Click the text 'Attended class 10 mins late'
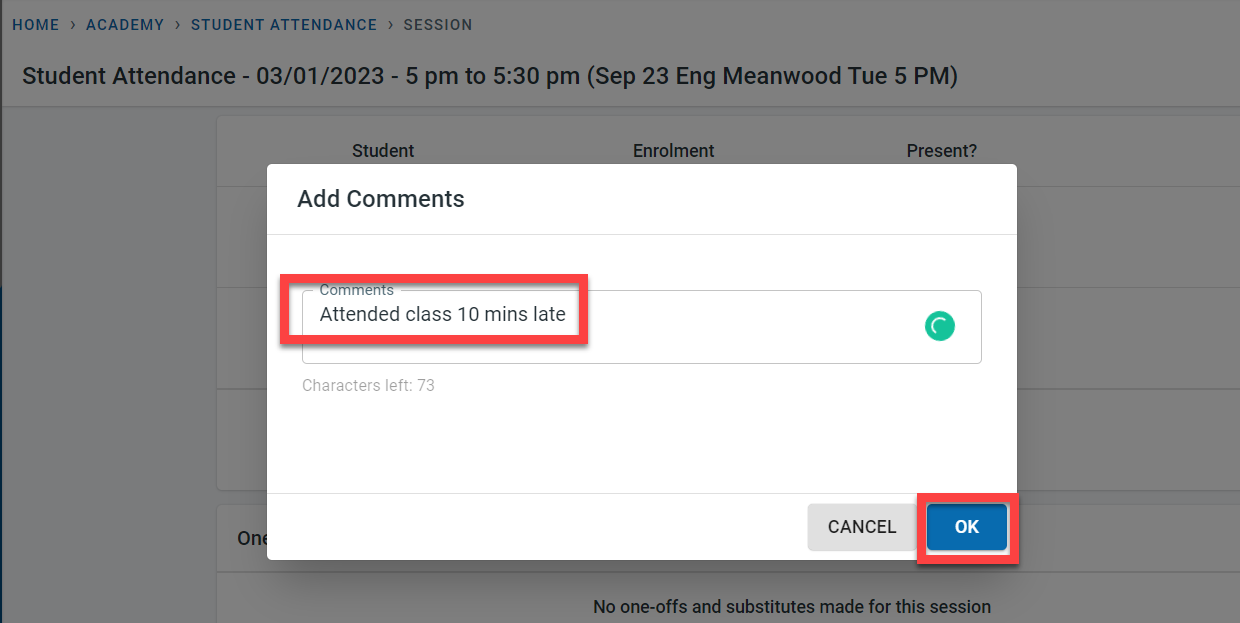This screenshot has height=623, width=1240. [443, 314]
